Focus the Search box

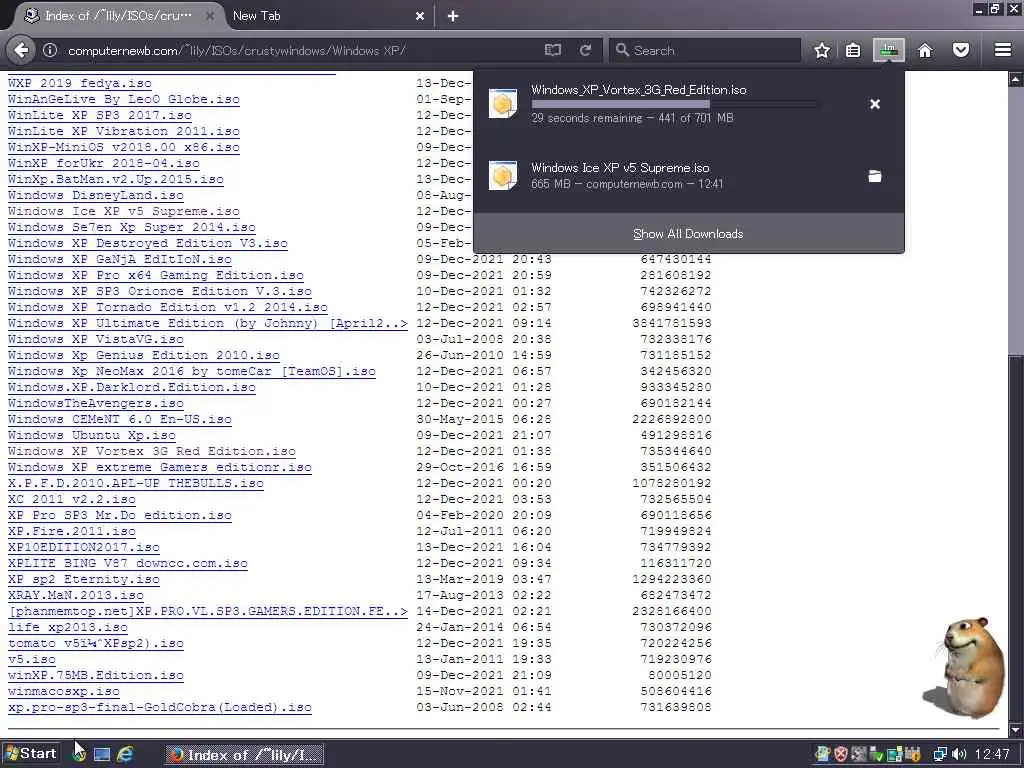[x=705, y=50]
